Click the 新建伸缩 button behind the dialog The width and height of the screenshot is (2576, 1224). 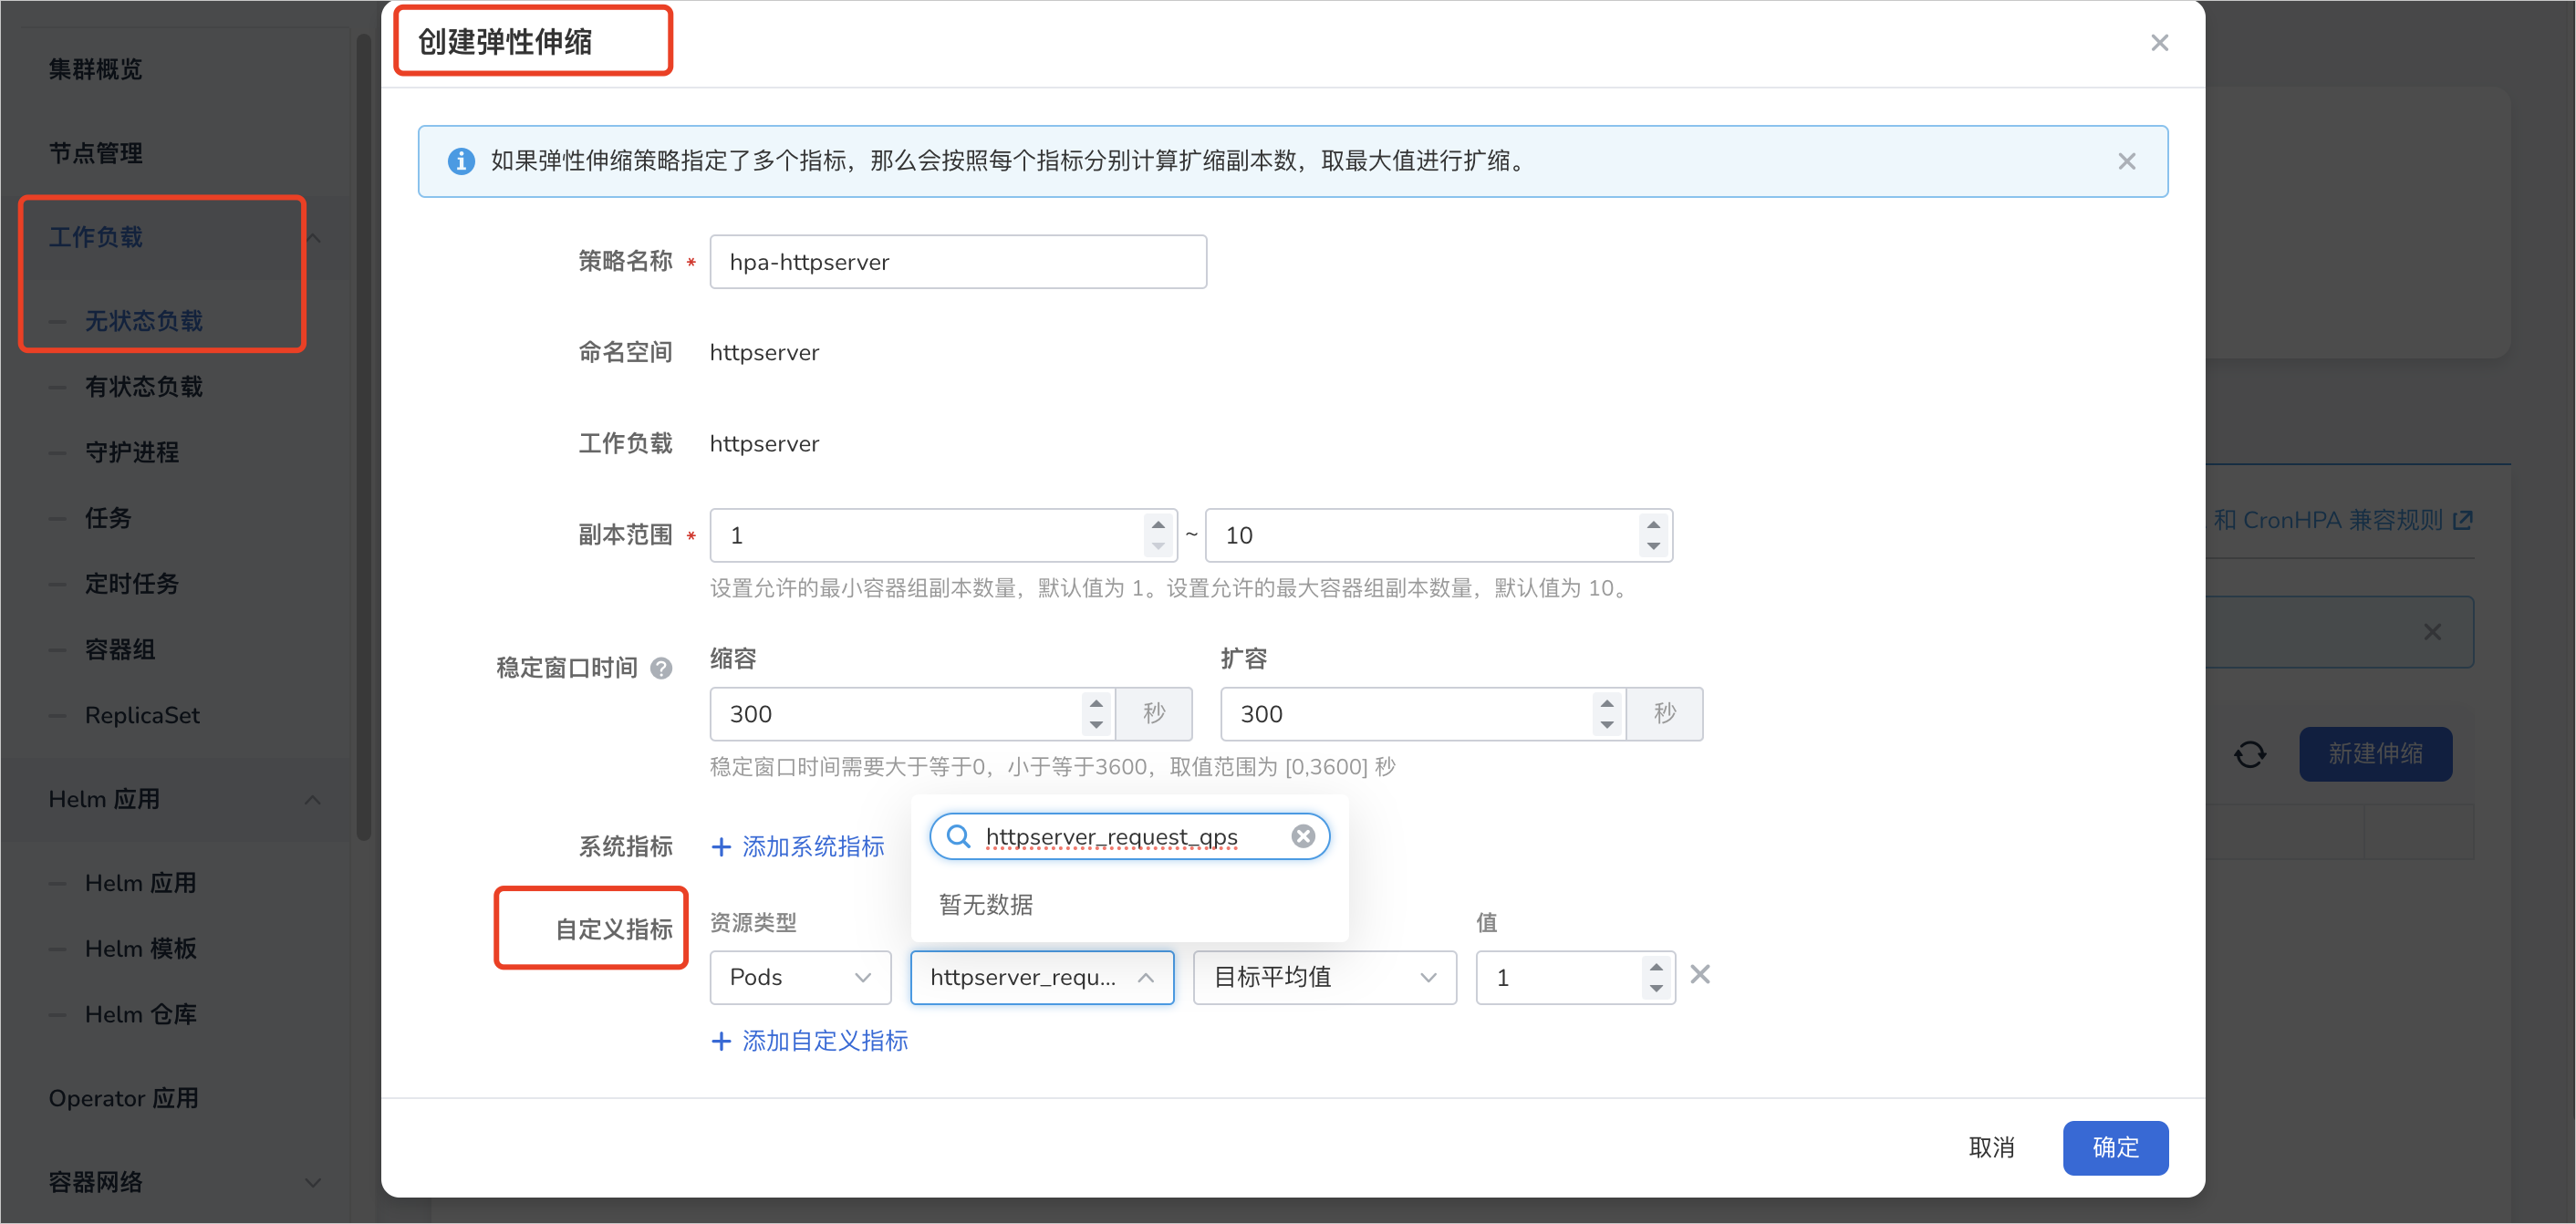pos(2375,754)
